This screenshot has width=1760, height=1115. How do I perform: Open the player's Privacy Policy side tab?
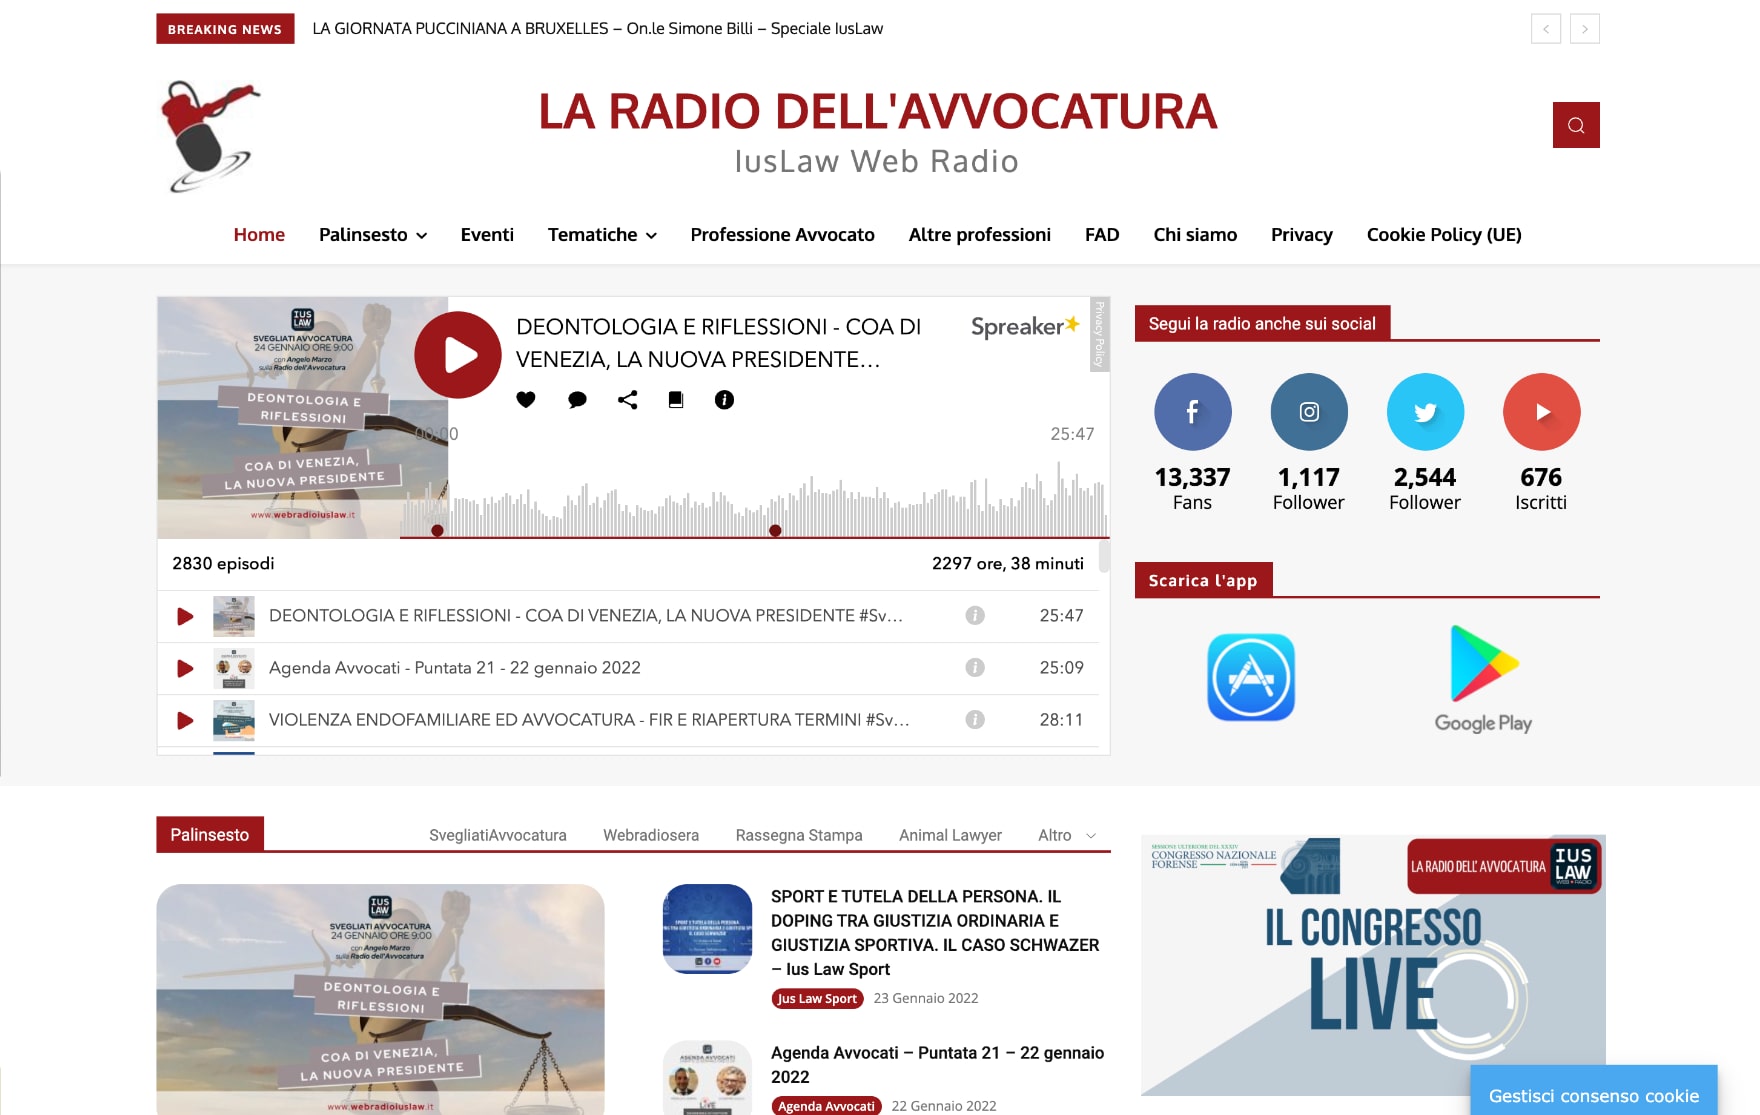click(x=1099, y=334)
